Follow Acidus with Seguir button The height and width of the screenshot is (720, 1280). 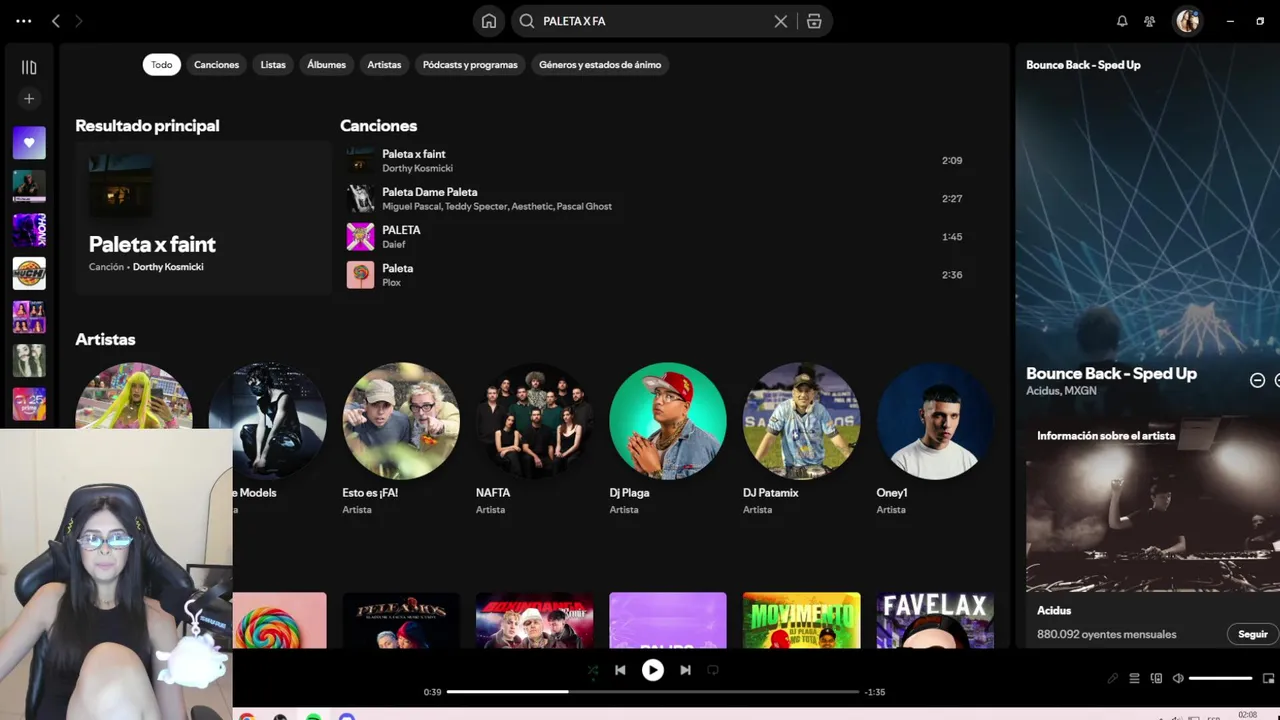pos(1252,634)
